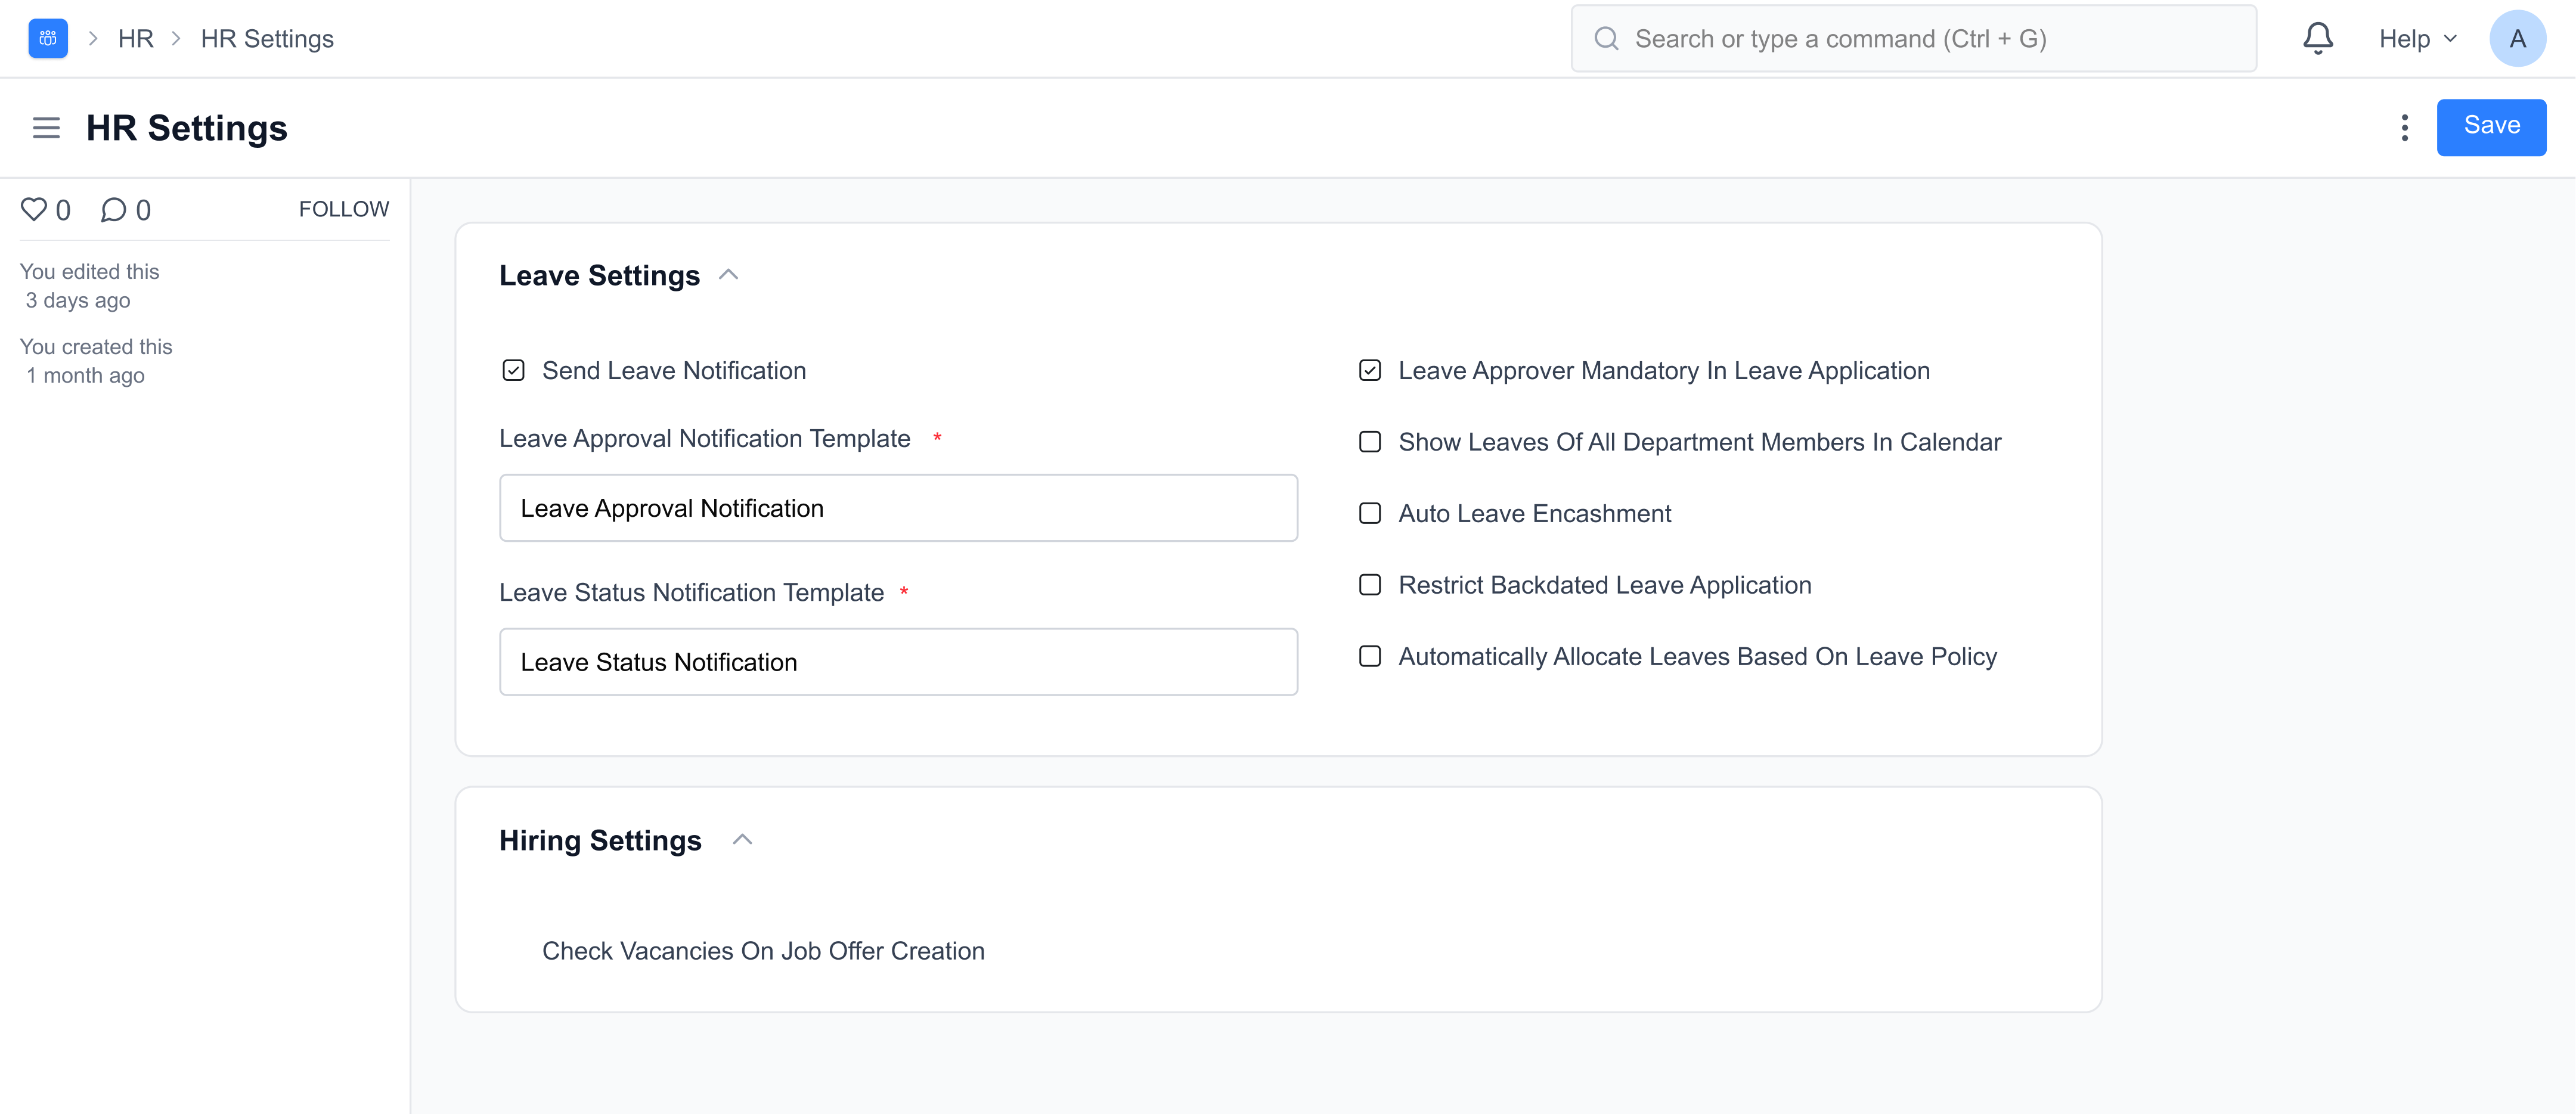
Task: Like this document with the heart icon
Action: click(x=34, y=209)
